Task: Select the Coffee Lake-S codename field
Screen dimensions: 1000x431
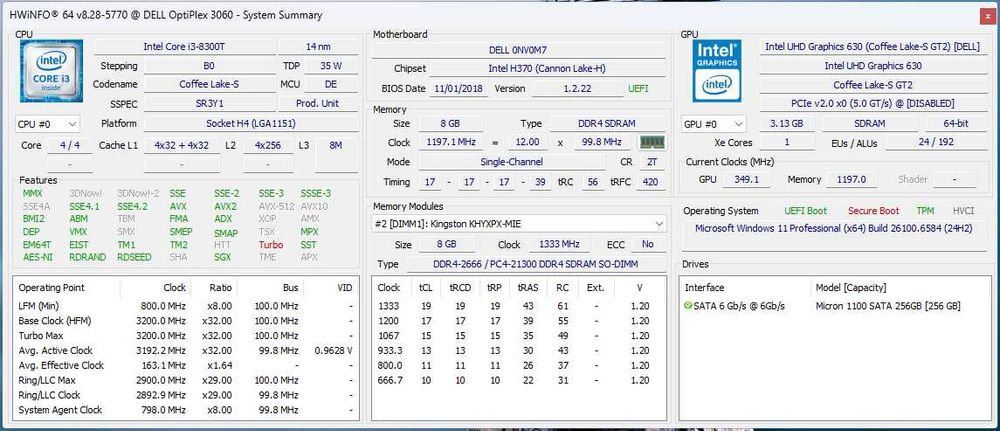Action: click(209, 84)
